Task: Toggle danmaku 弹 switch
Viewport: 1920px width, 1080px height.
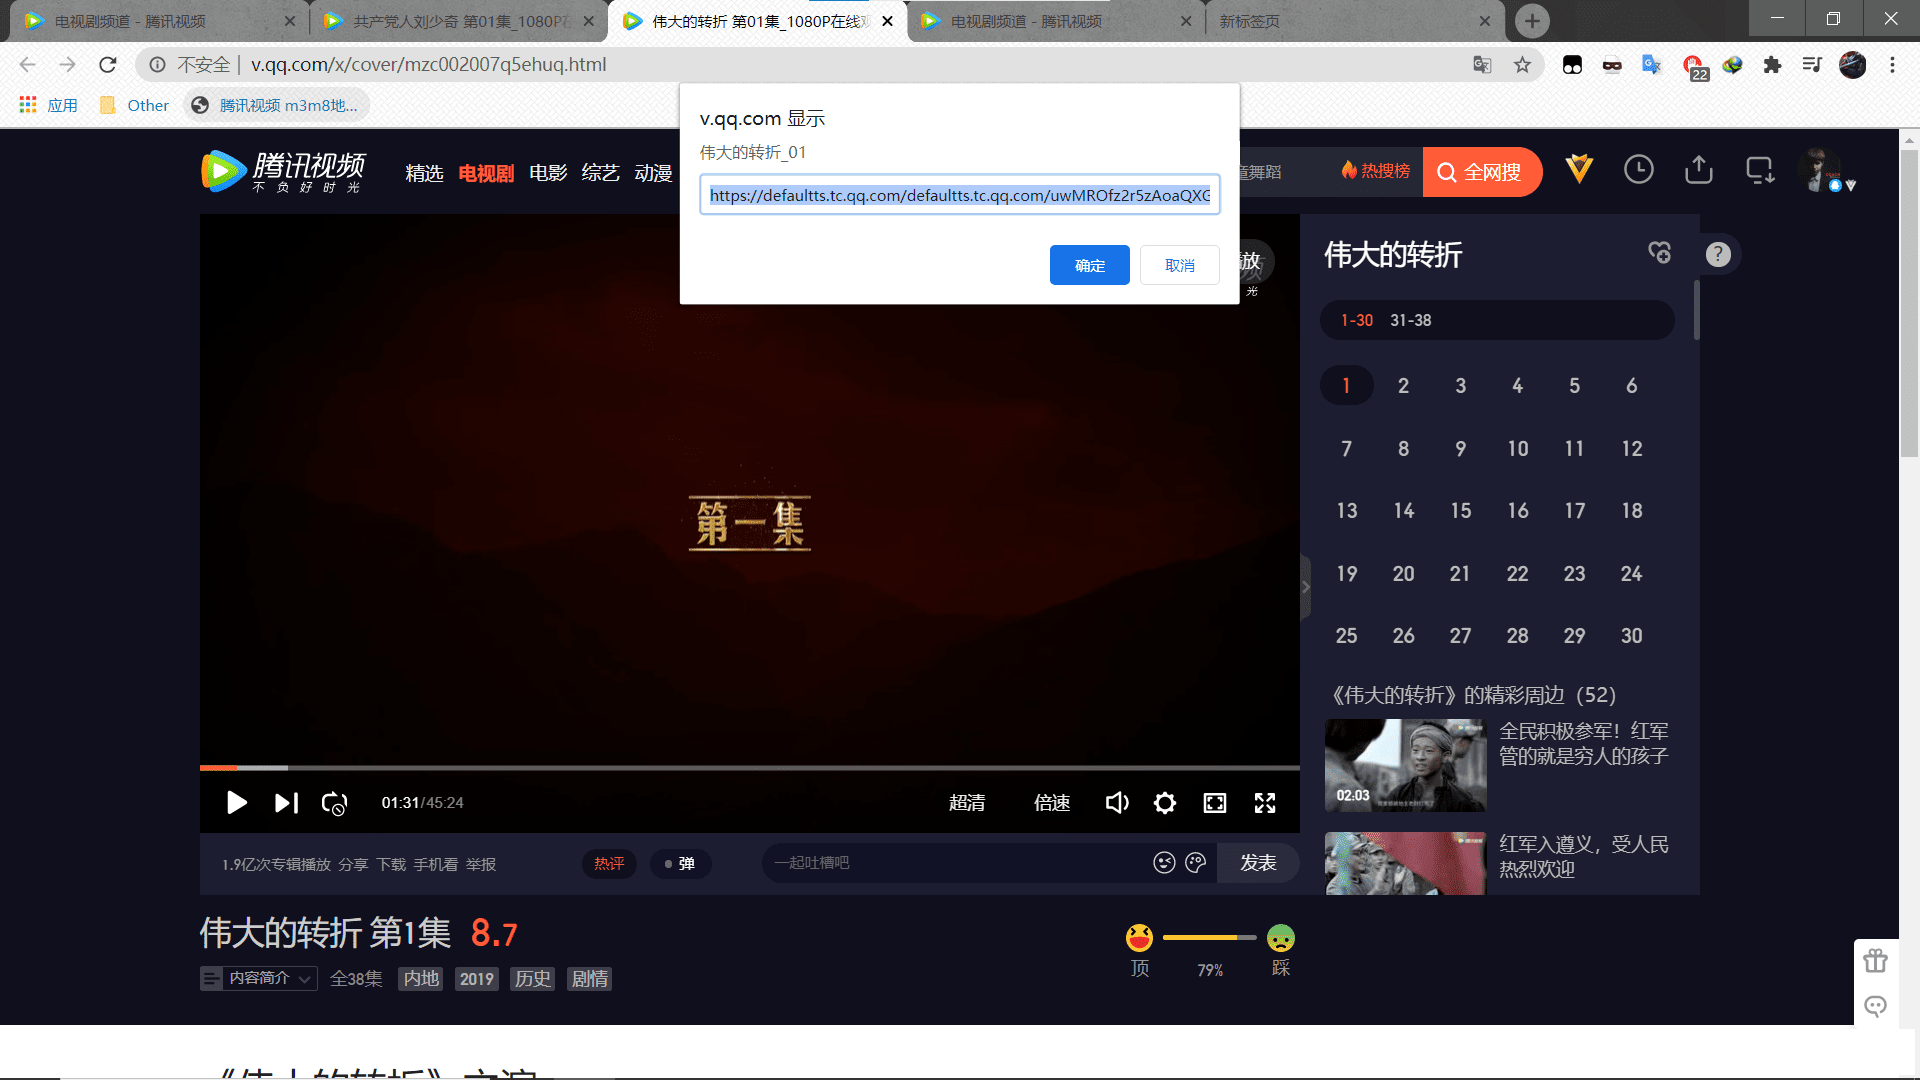Action: pos(680,864)
